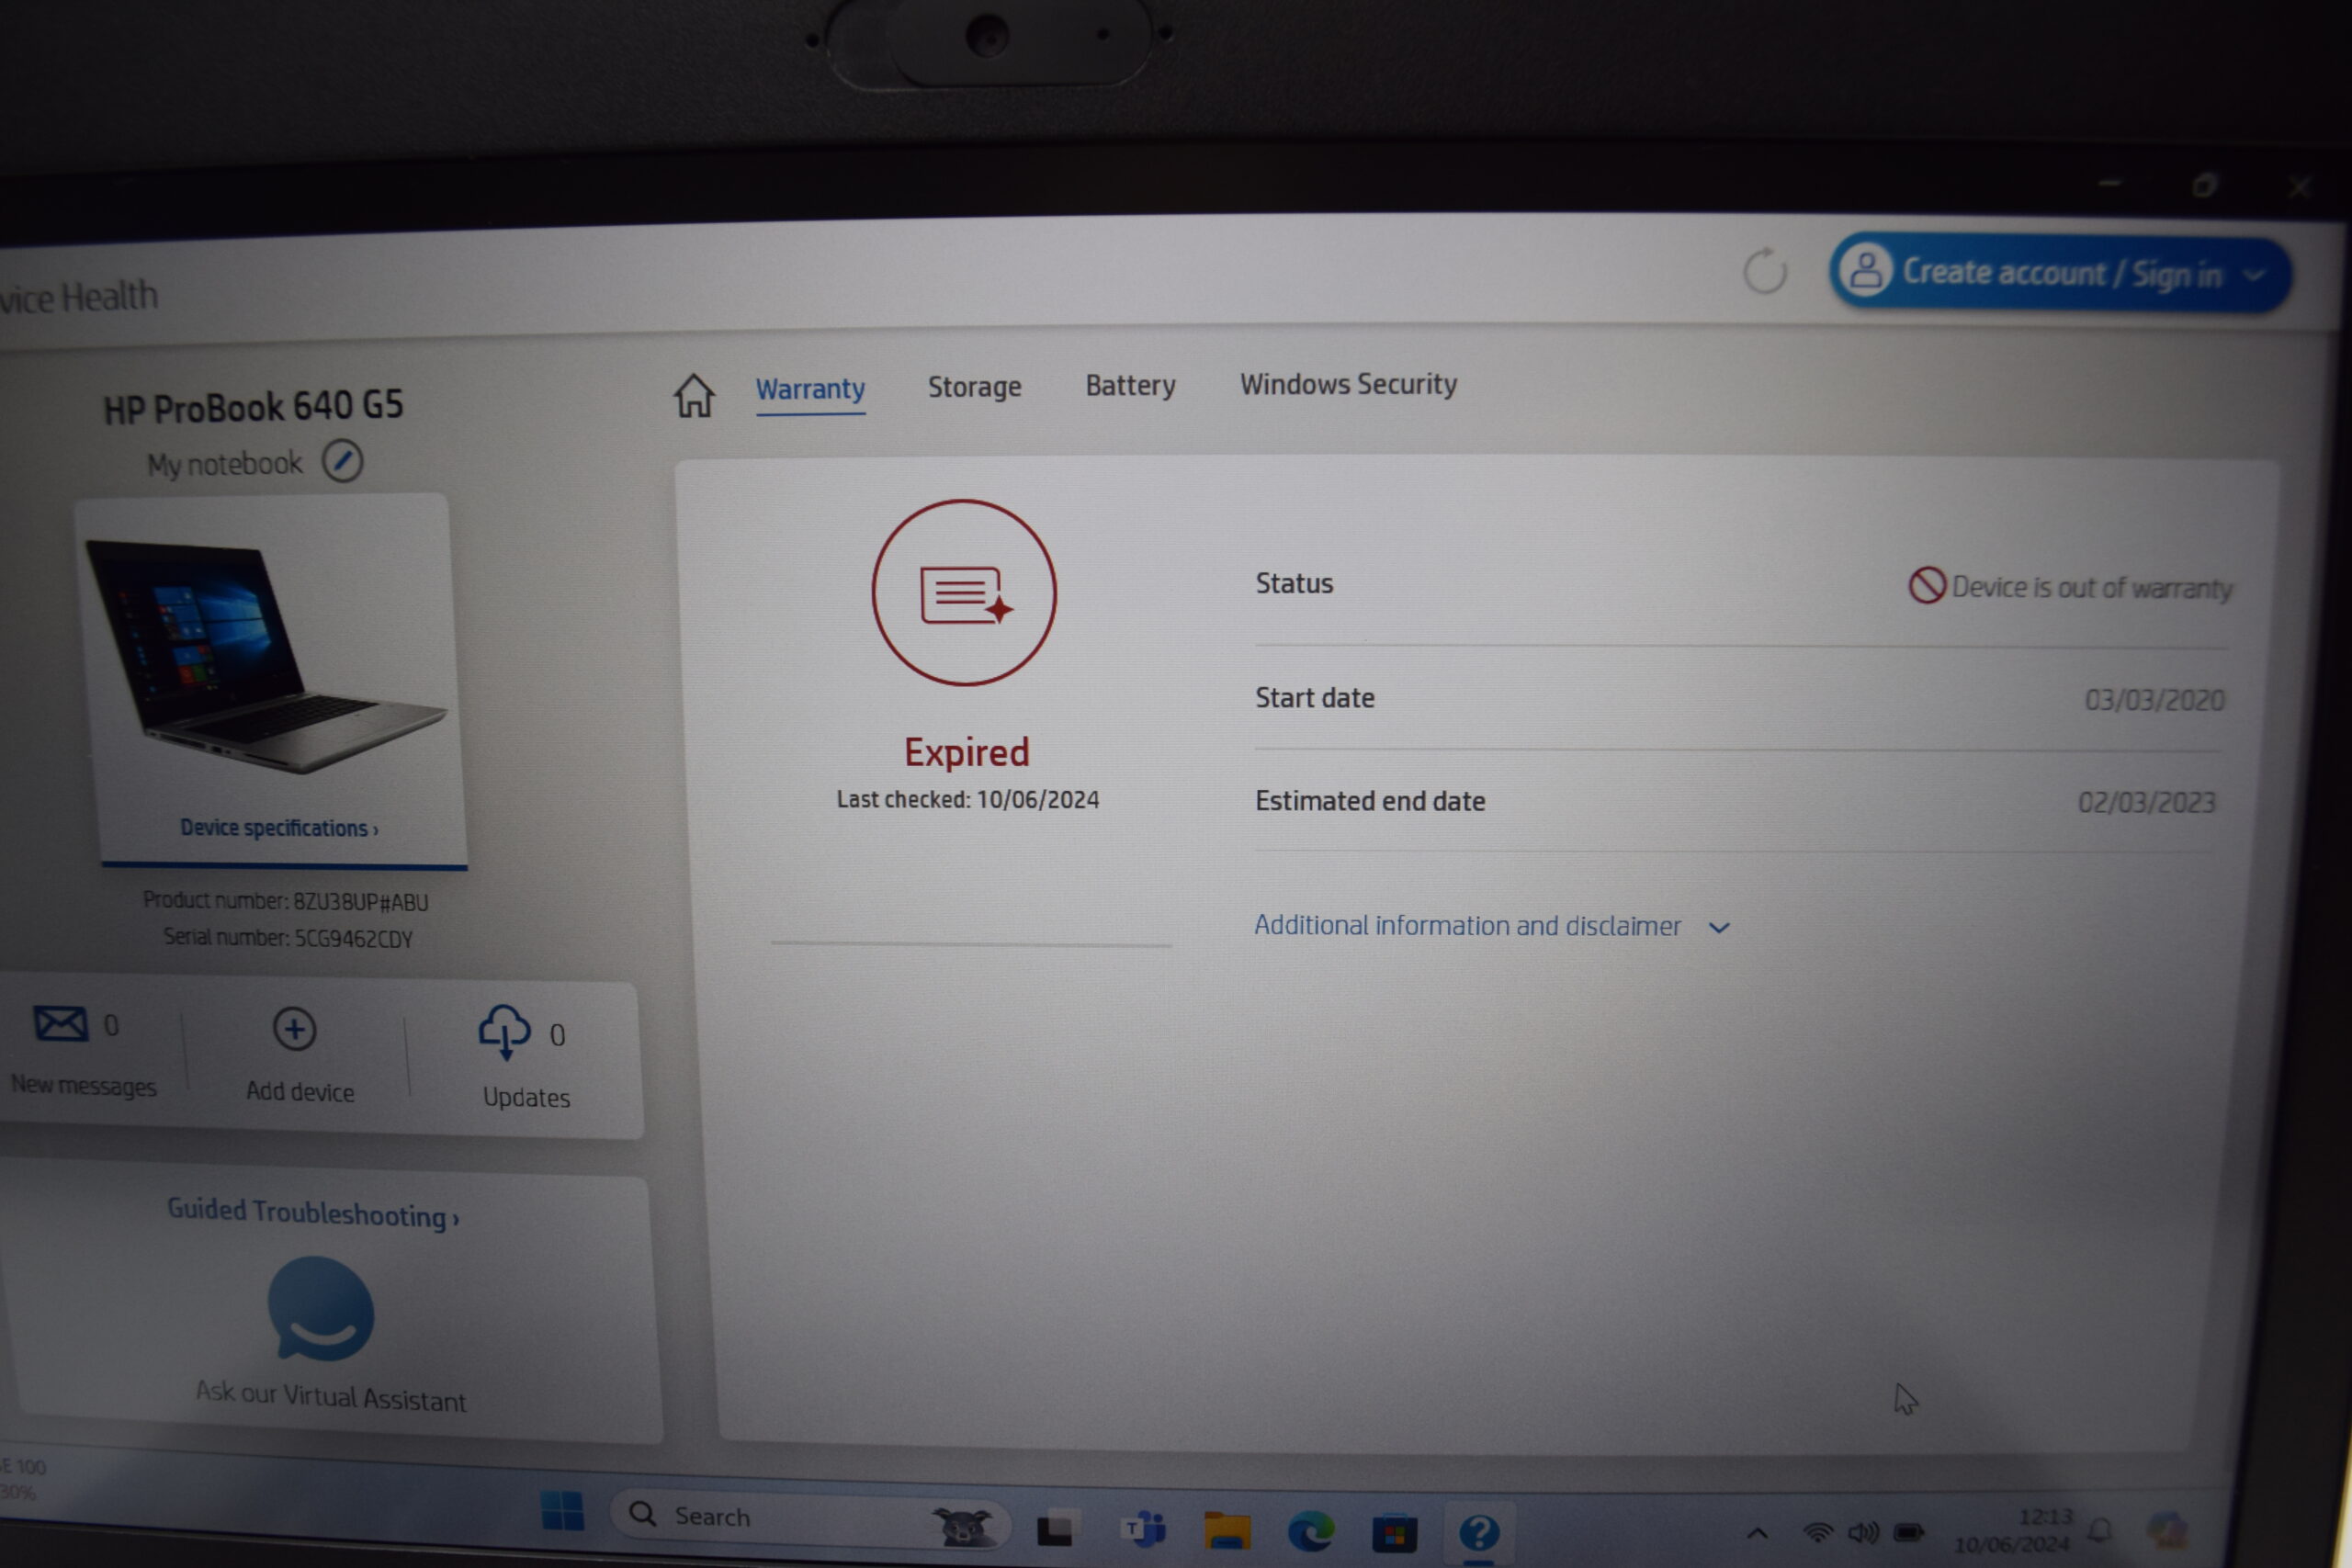Open the notification bell icon
2352x1568 pixels.
point(2101,1530)
